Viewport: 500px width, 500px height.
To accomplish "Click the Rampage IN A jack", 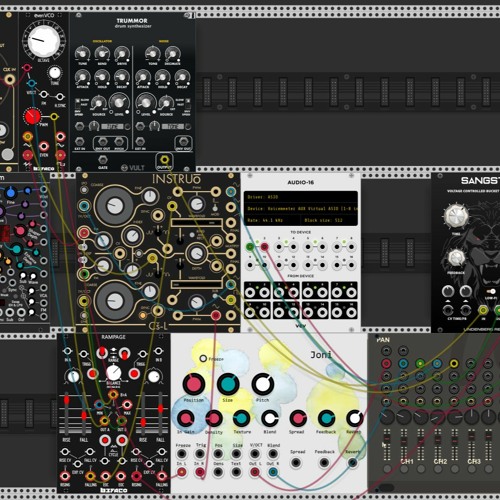I will [68, 351].
